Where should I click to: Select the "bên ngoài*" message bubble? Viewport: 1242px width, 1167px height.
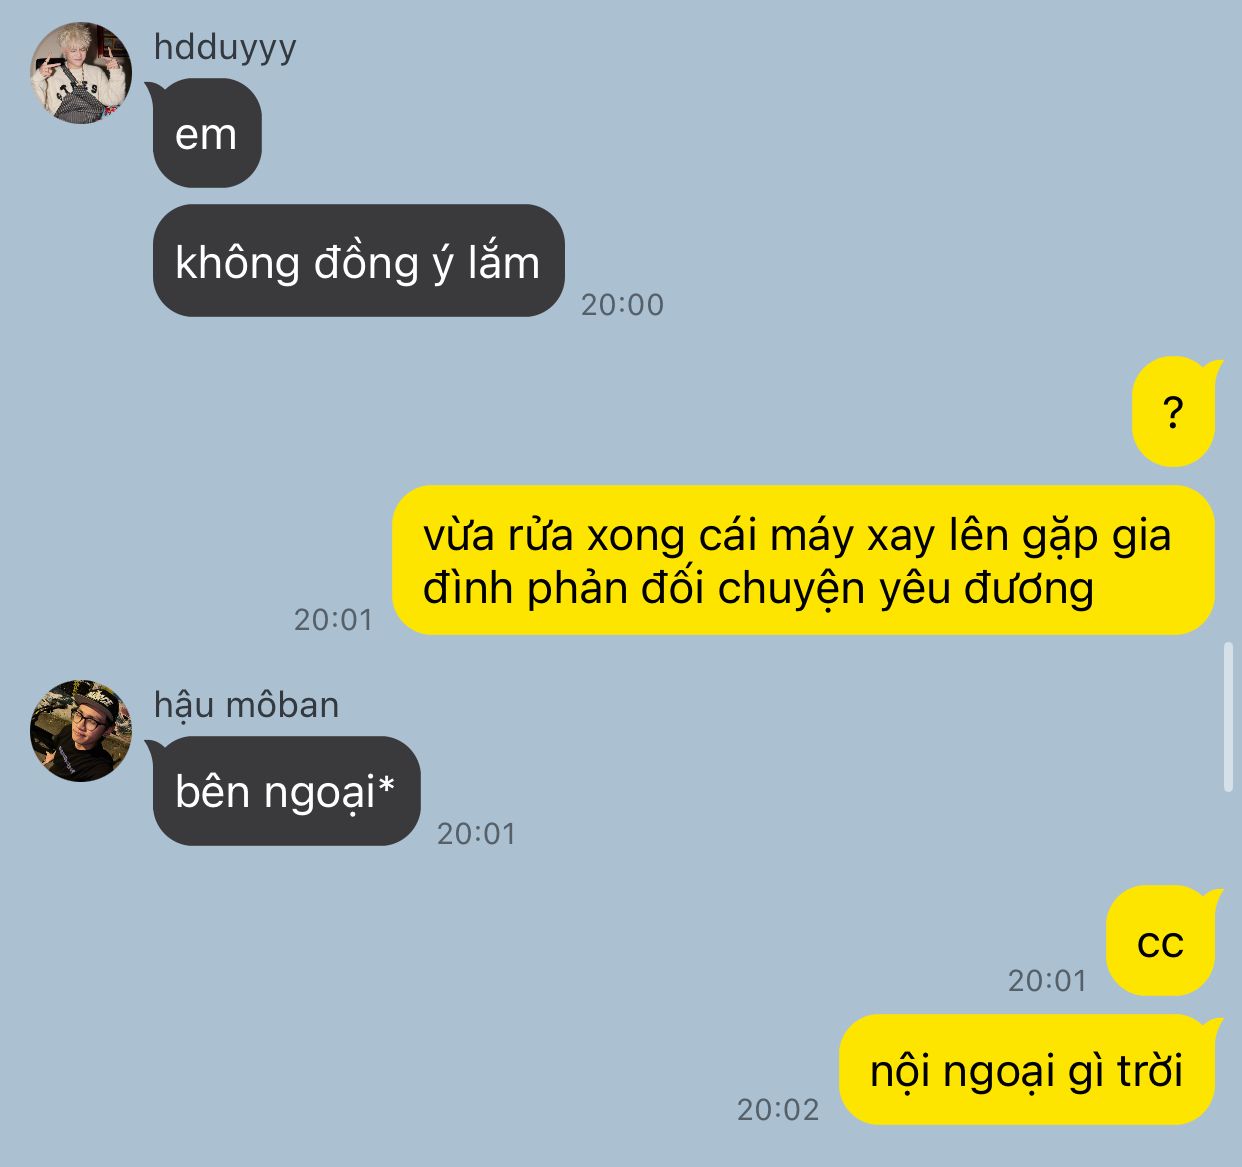(x=284, y=791)
